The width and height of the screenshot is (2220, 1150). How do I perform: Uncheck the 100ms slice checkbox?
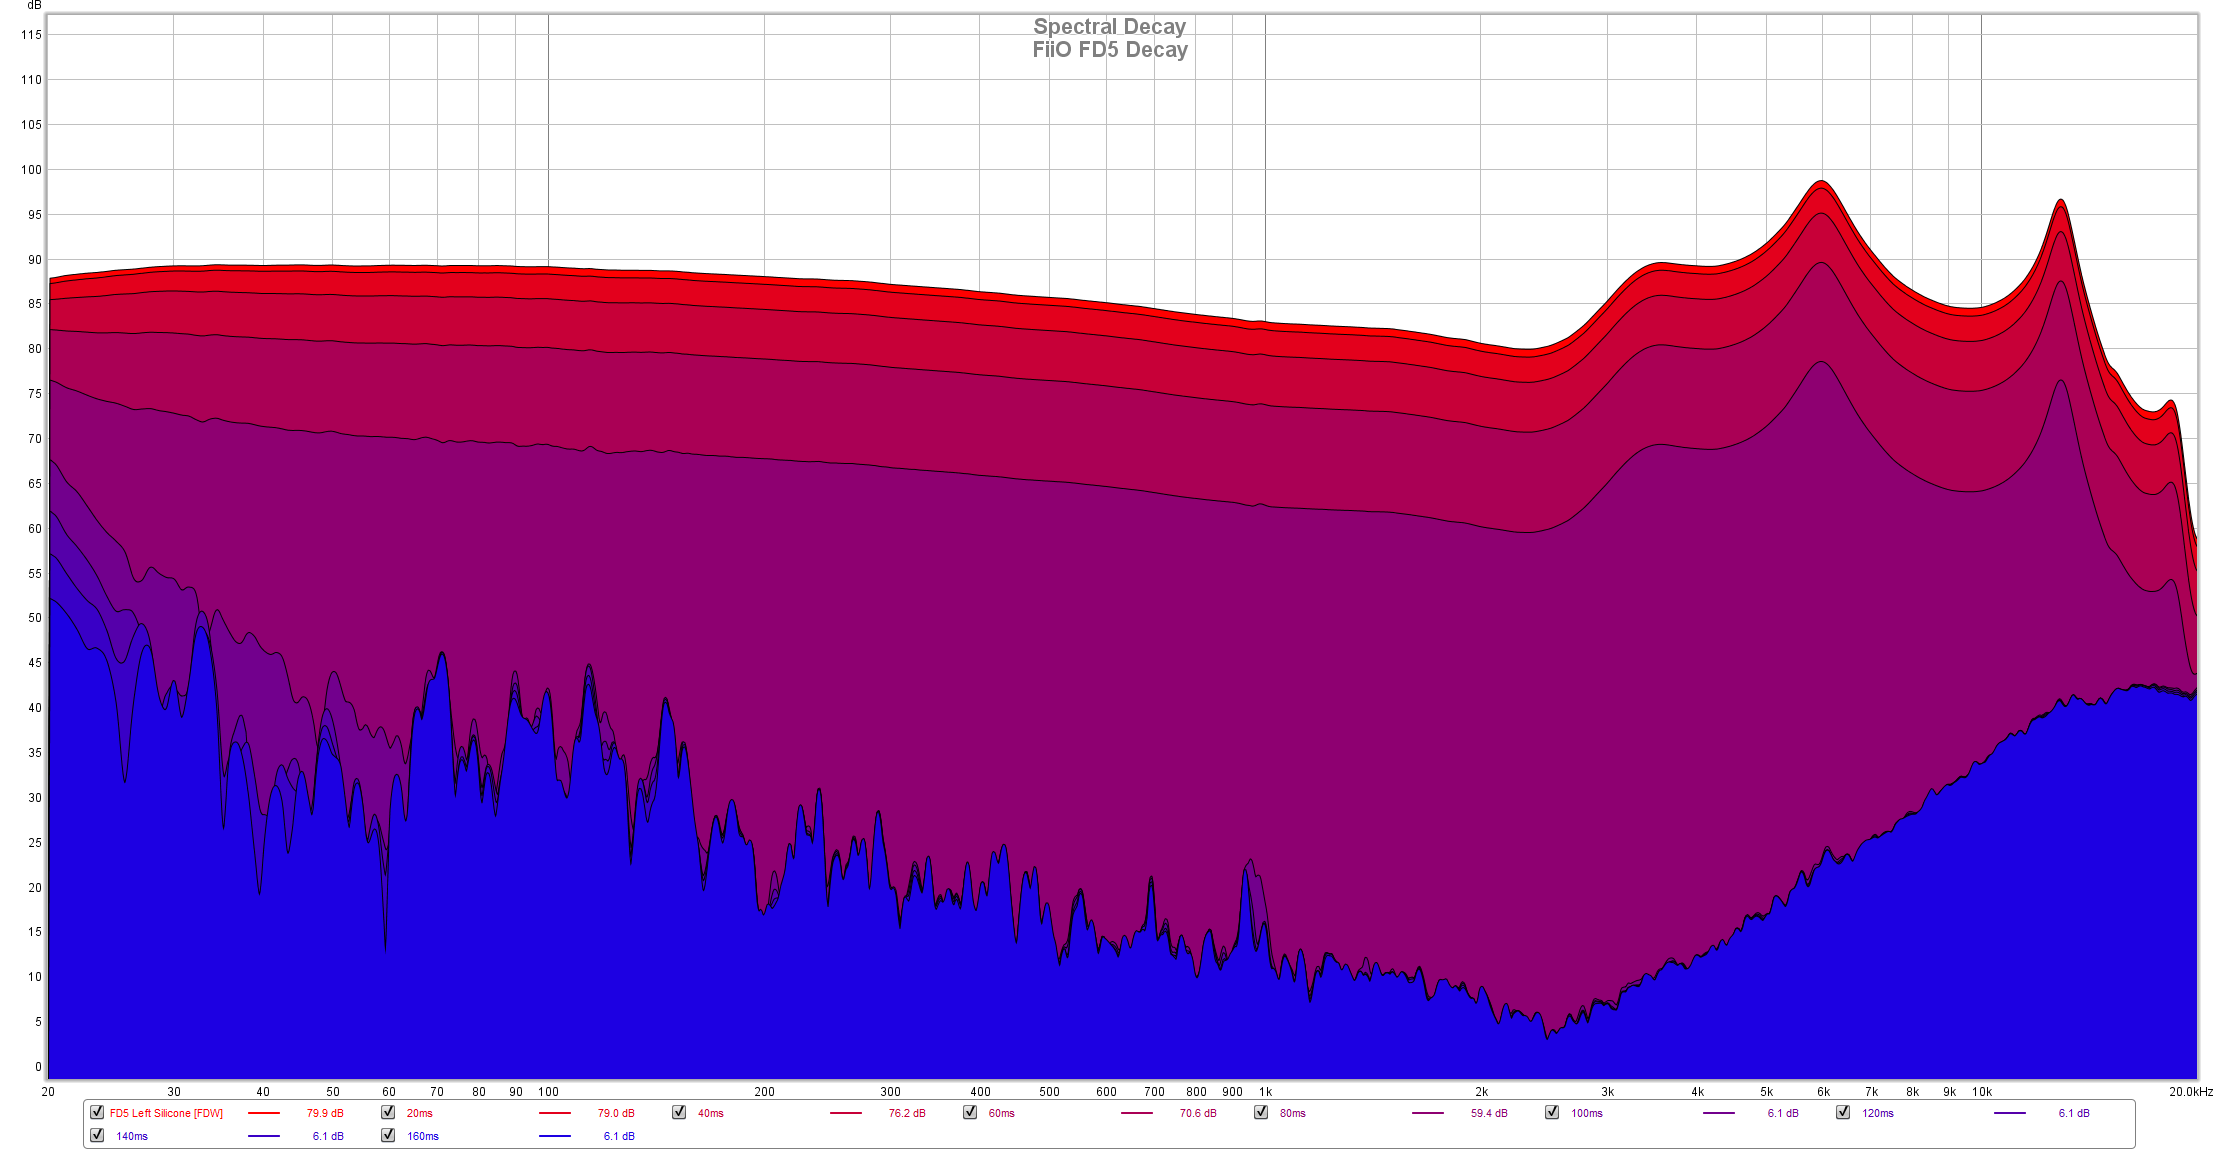tap(1552, 1112)
